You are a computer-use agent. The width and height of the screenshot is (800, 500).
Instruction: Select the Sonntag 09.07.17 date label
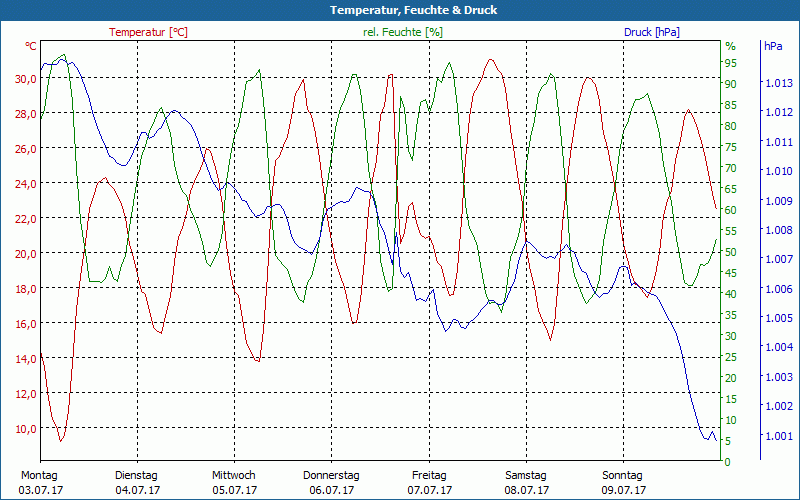click(623, 483)
